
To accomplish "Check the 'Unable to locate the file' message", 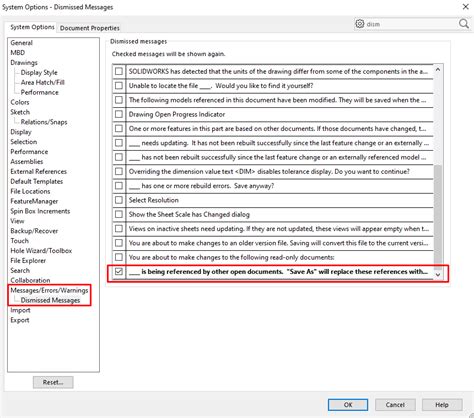I will click(119, 86).
